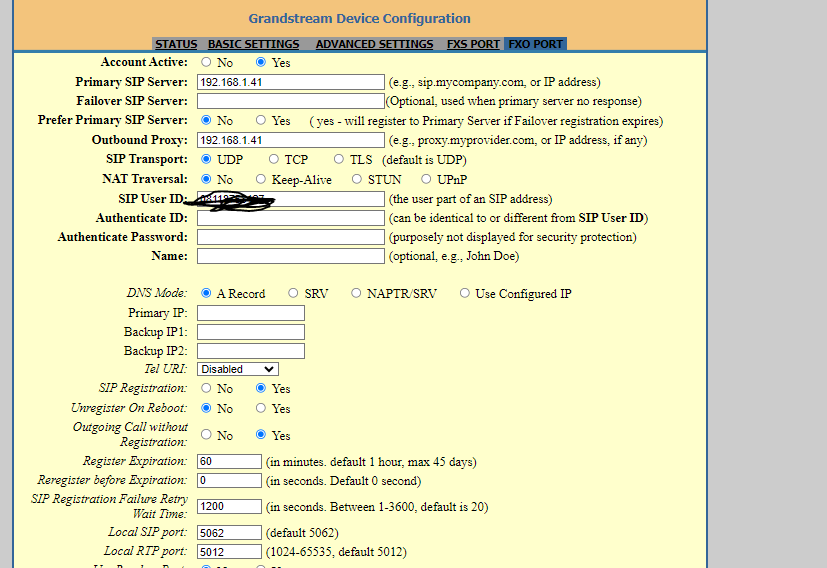Open the FXS PORT tab
This screenshot has width=827, height=568.
473,44
